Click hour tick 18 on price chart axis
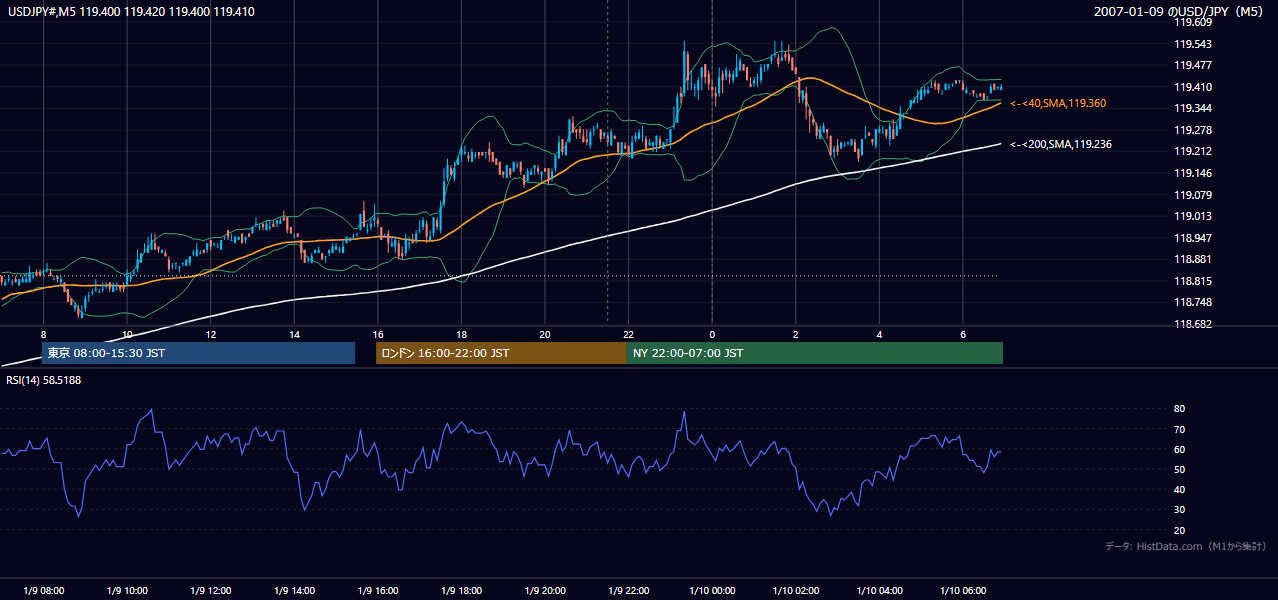1278x600 pixels. [461, 334]
